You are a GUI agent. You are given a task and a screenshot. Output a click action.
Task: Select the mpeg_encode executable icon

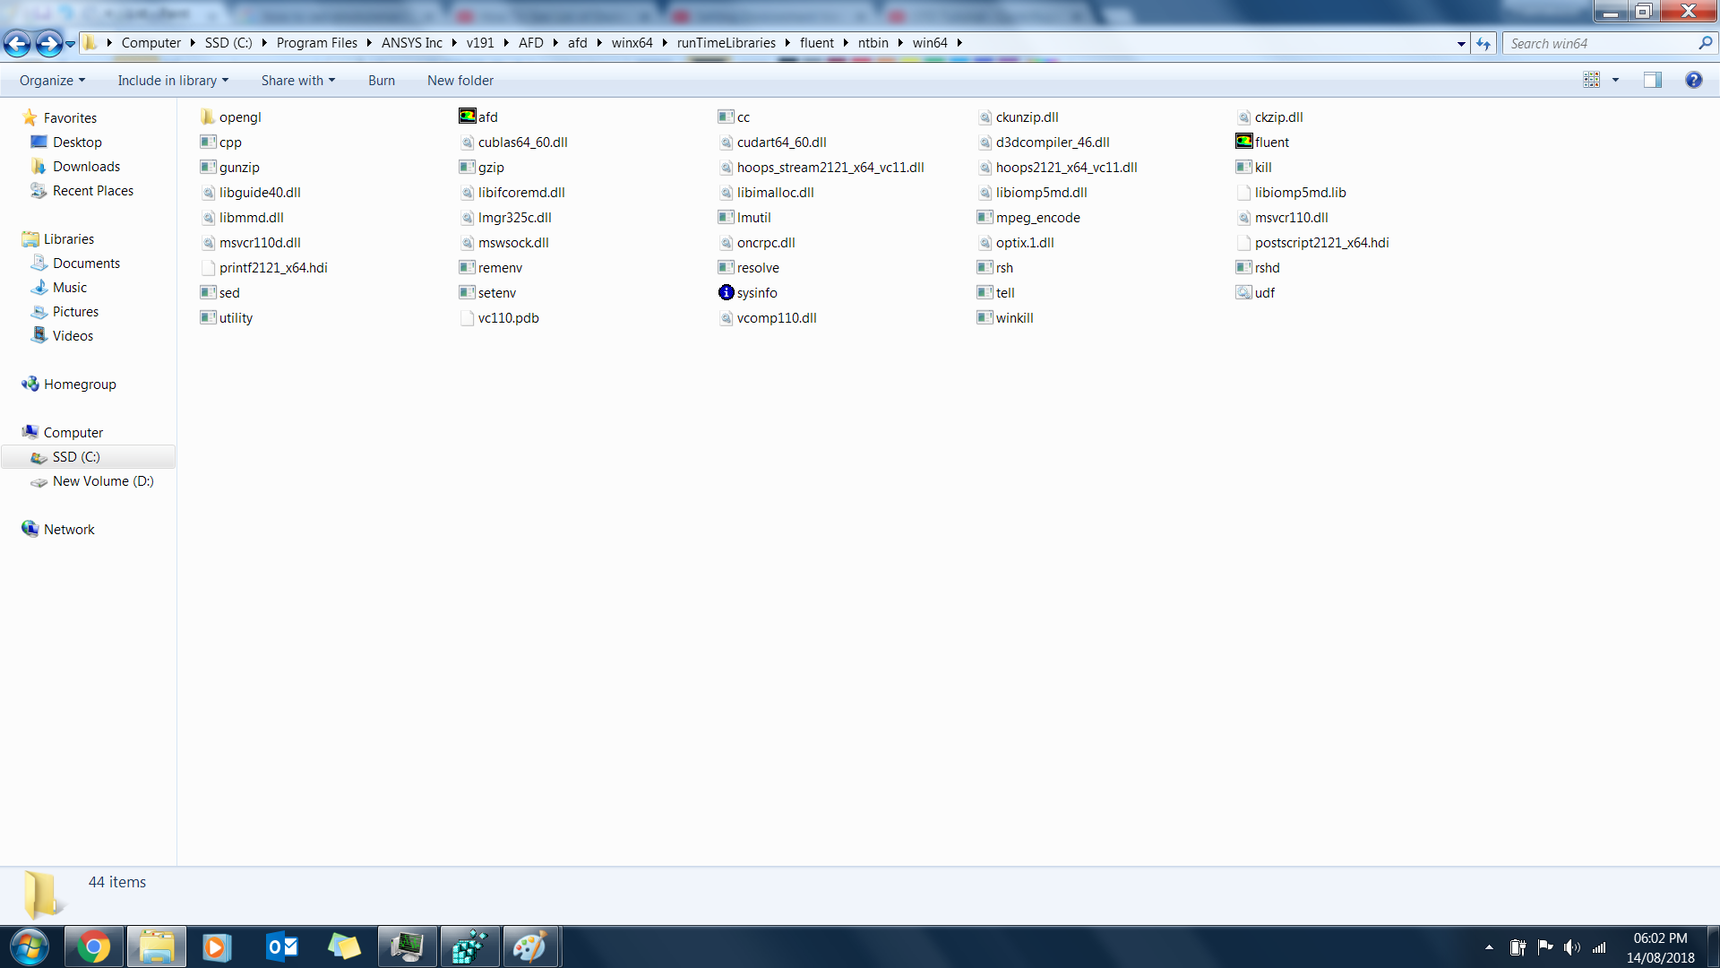click(985, 217)
